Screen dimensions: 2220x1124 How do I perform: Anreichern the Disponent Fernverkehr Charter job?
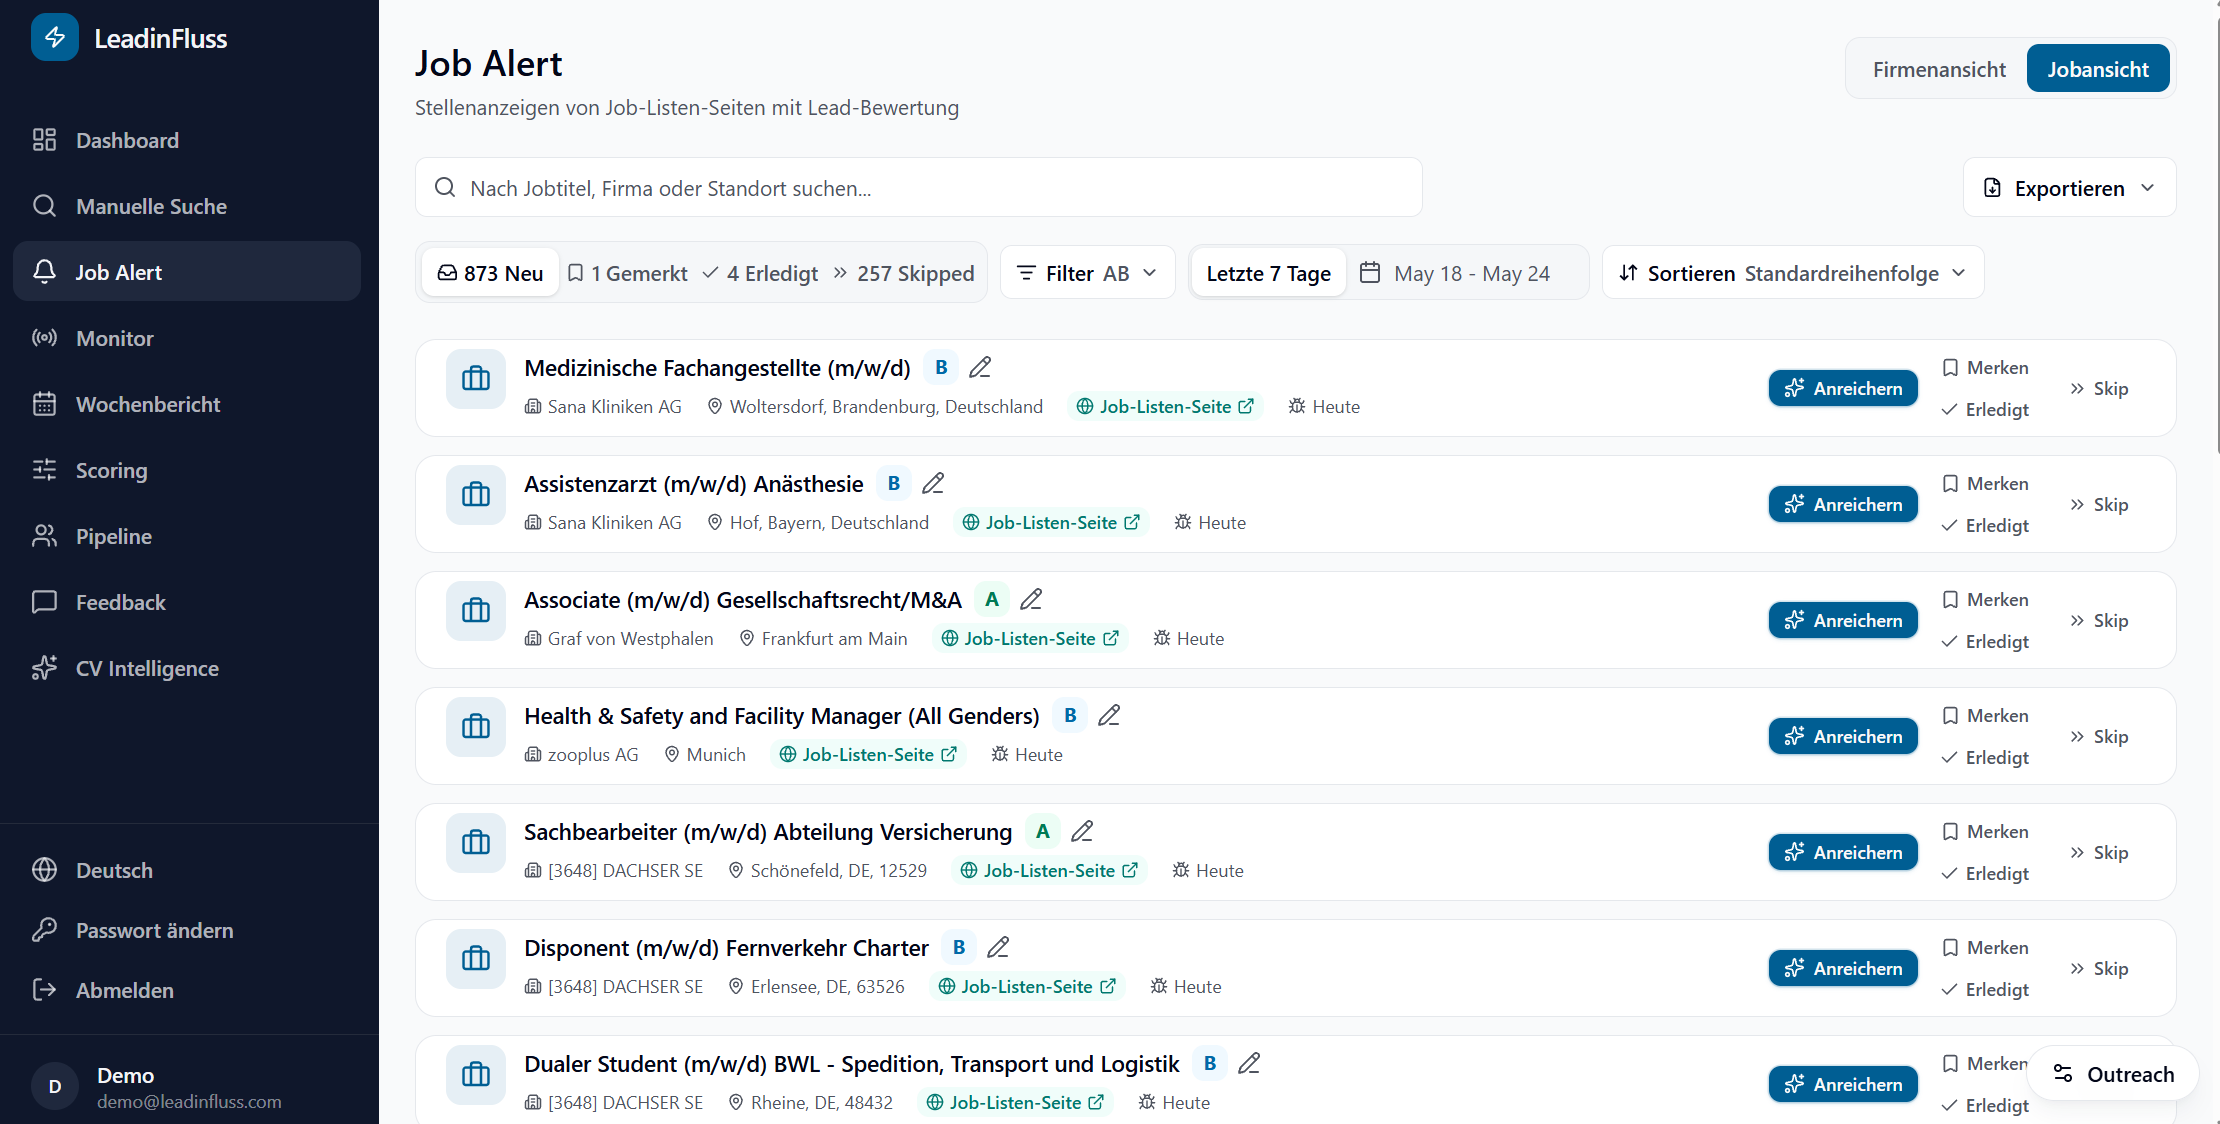tap(1843, 968)
